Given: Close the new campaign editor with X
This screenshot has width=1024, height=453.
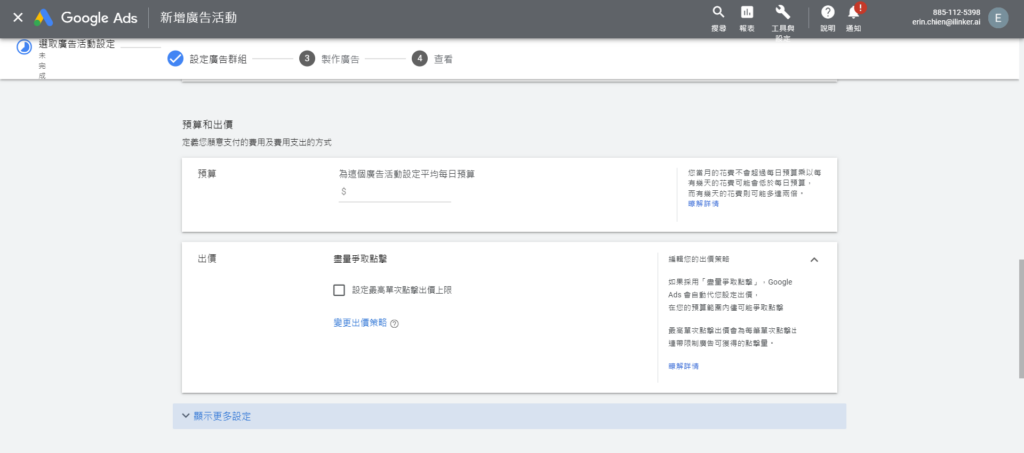Looking at the screenshot, I should pos(18,18).
